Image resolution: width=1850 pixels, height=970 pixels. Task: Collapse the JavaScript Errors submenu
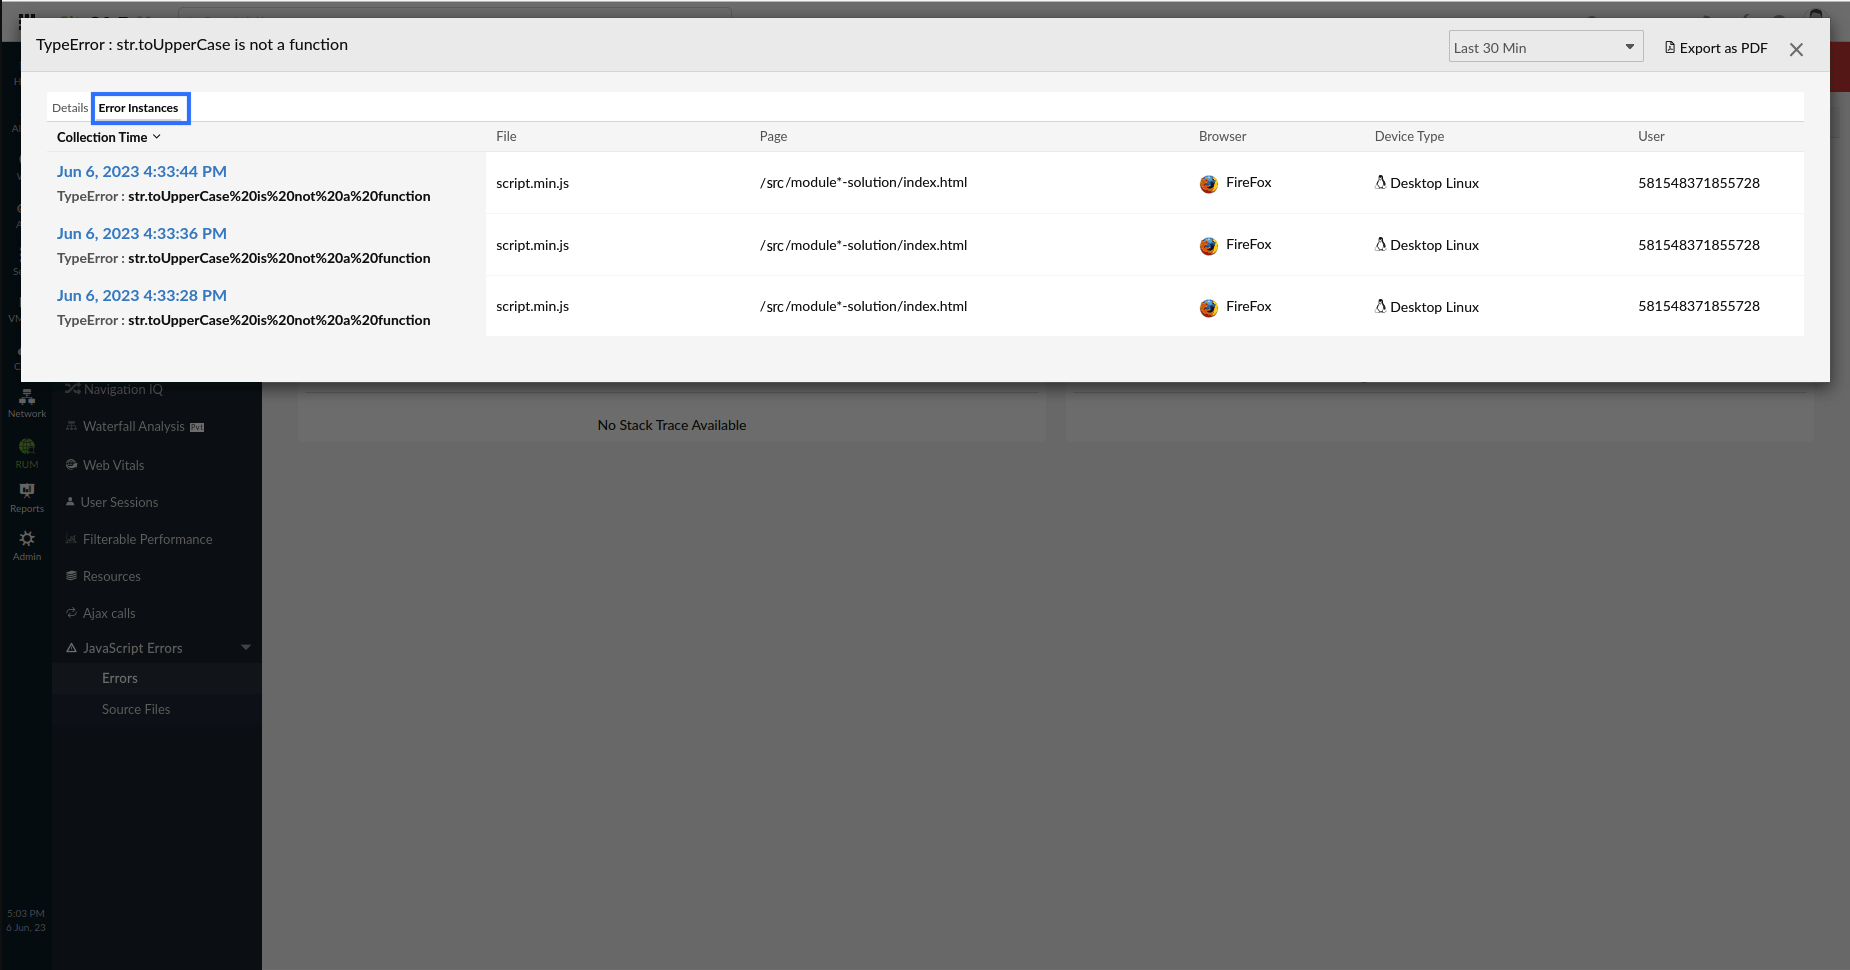coord(245,647)
